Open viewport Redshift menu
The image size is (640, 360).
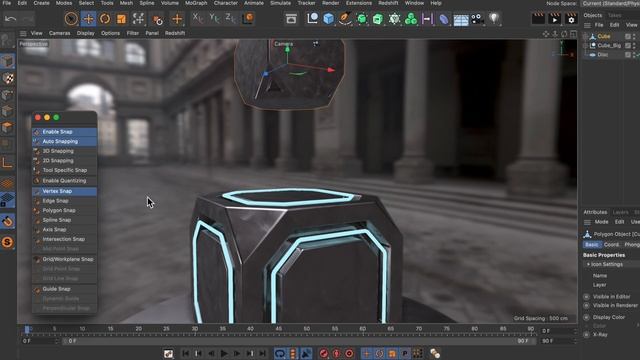(175, 33)
